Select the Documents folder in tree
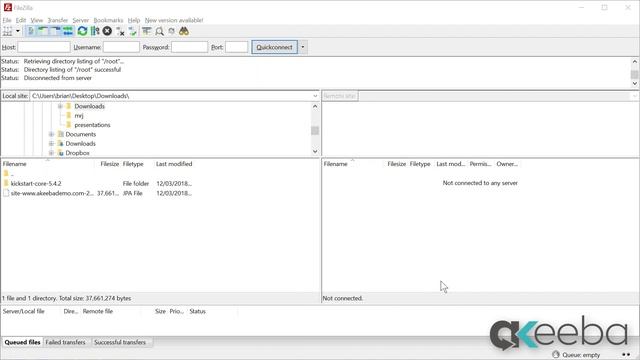 [x=80, y=134]
